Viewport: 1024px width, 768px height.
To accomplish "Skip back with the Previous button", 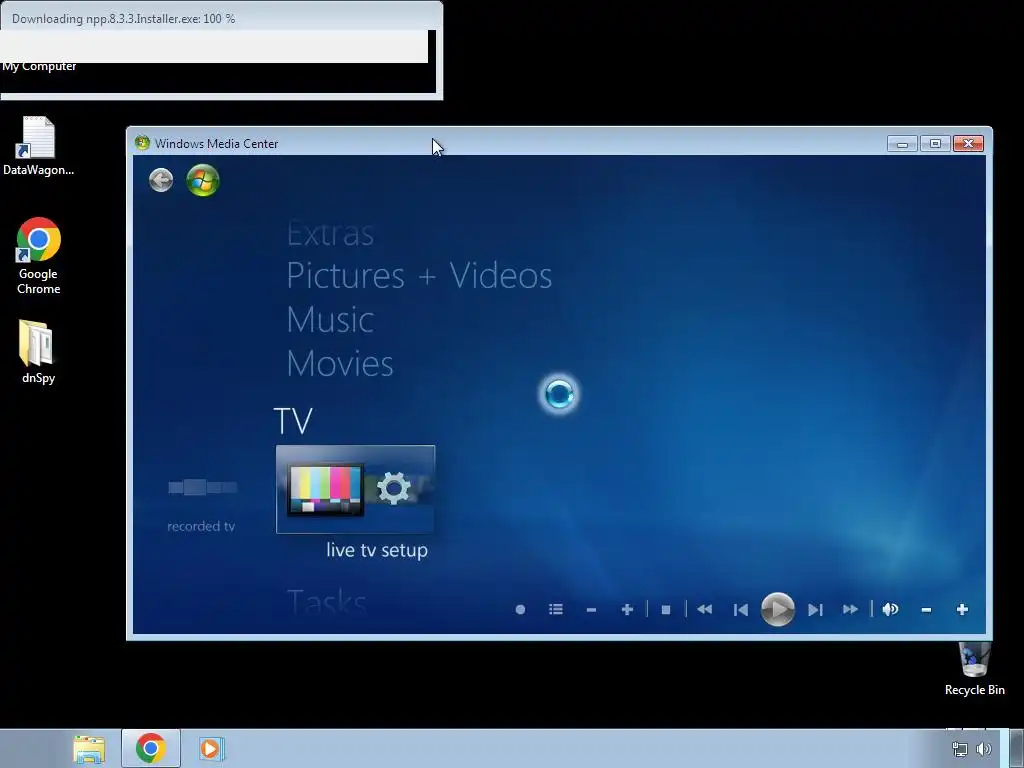I will coord(740,609).
